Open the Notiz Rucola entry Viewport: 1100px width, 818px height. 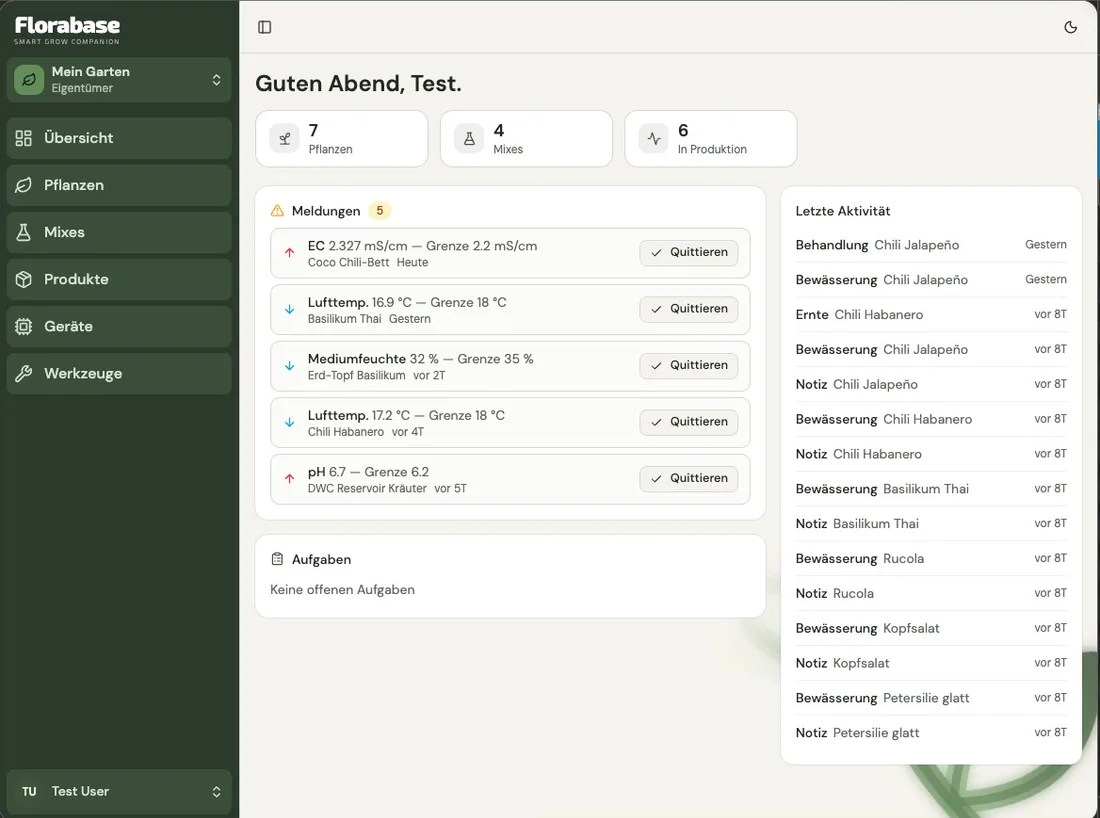(x=931, y=594)
